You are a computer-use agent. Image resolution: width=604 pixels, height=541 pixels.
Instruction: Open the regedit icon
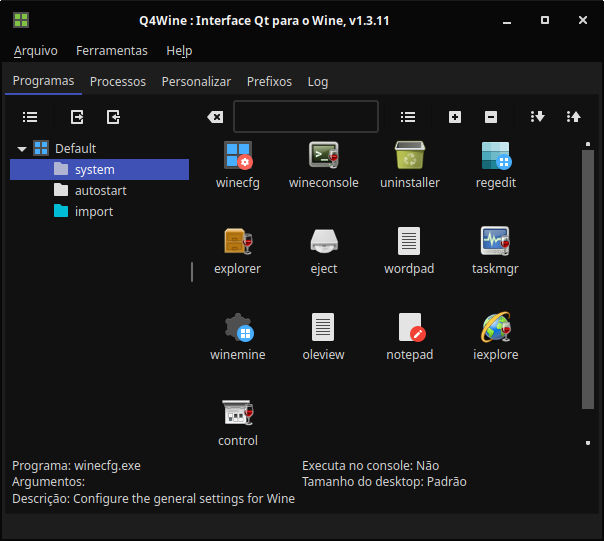[496, 156]
